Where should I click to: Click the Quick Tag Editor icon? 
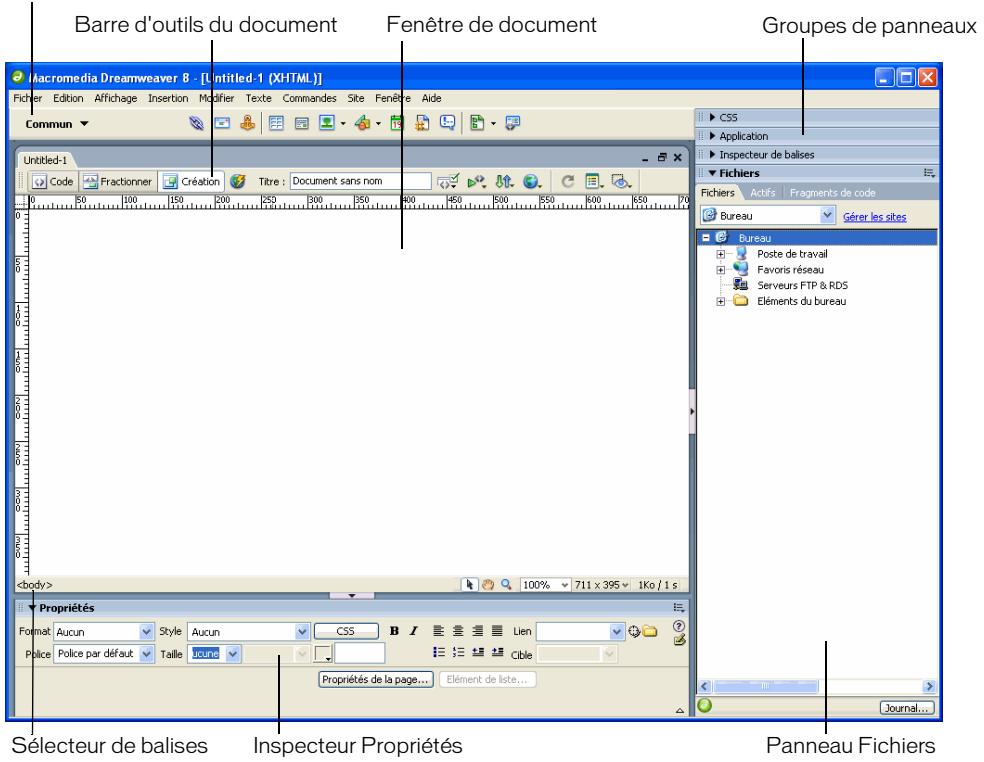(679, 640)
